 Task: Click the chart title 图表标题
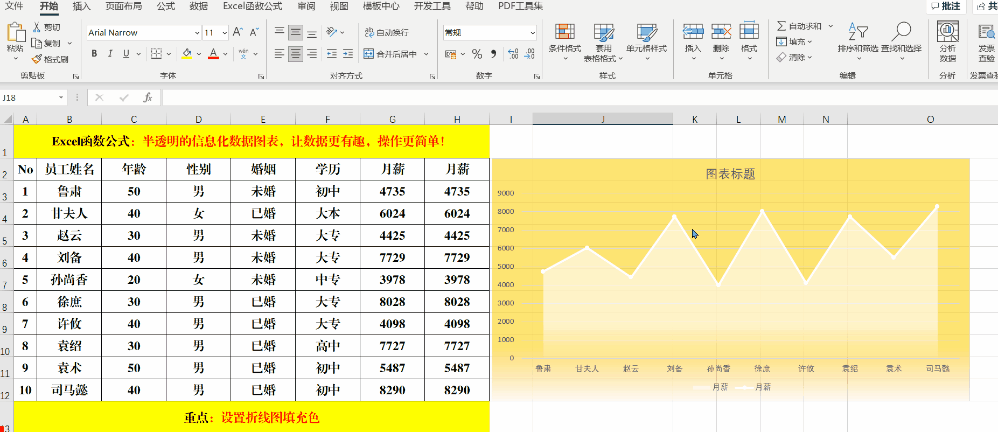coord(731,174)
